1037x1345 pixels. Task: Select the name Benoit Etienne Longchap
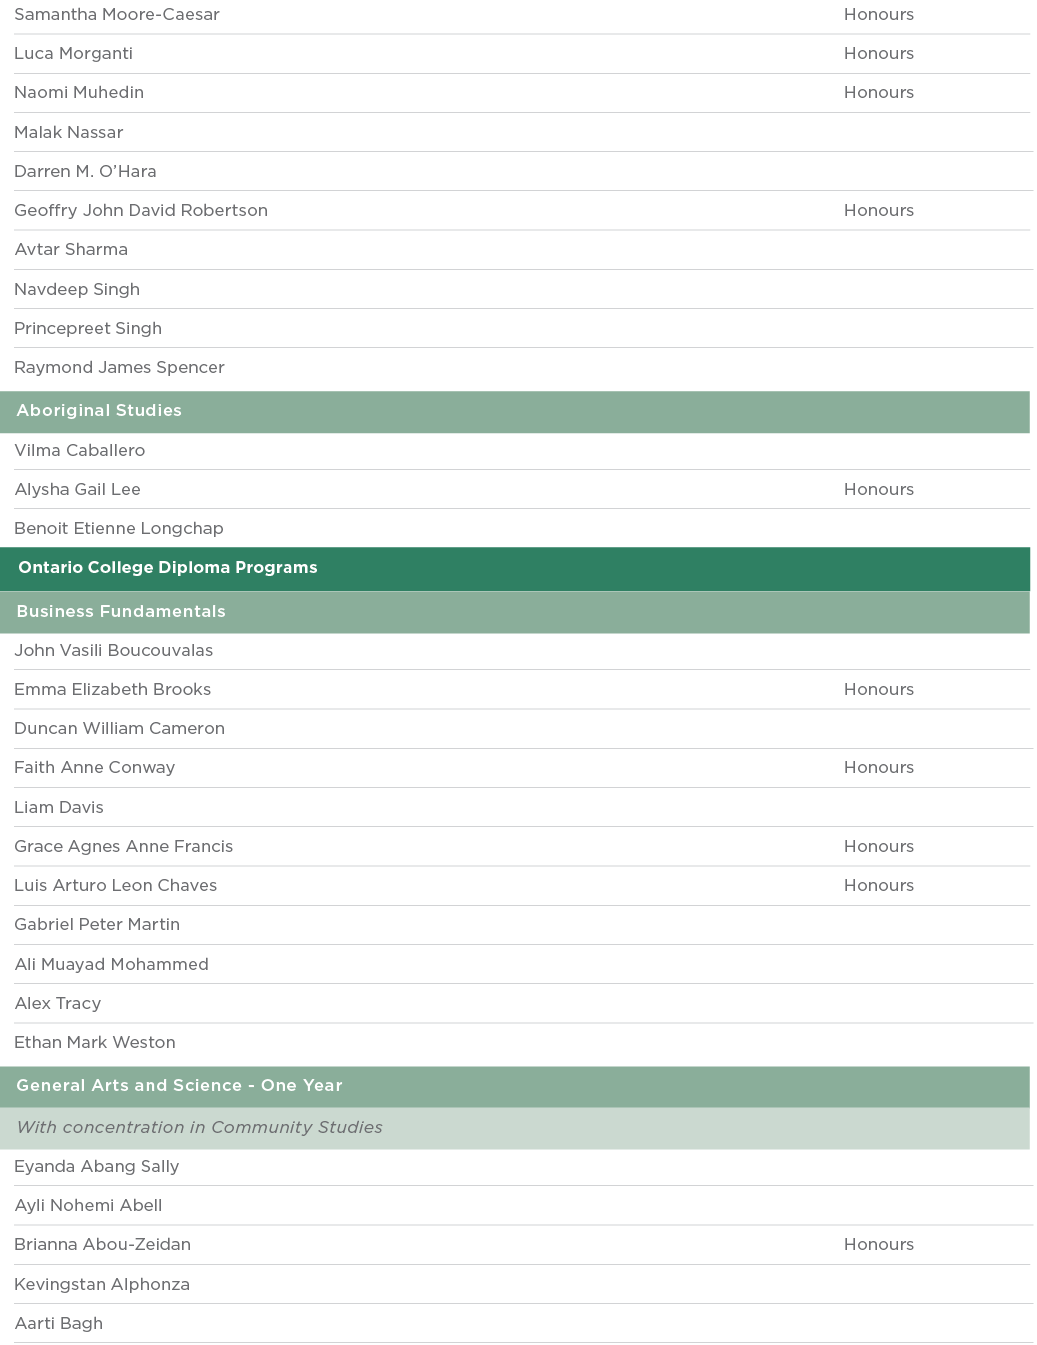[x=119, y=529]
